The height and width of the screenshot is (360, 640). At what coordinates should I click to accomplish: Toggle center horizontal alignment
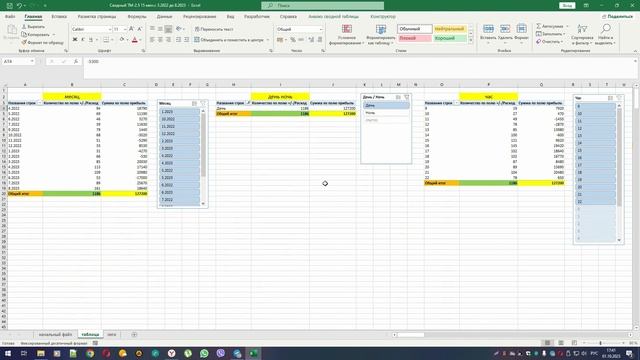(160, 40)
